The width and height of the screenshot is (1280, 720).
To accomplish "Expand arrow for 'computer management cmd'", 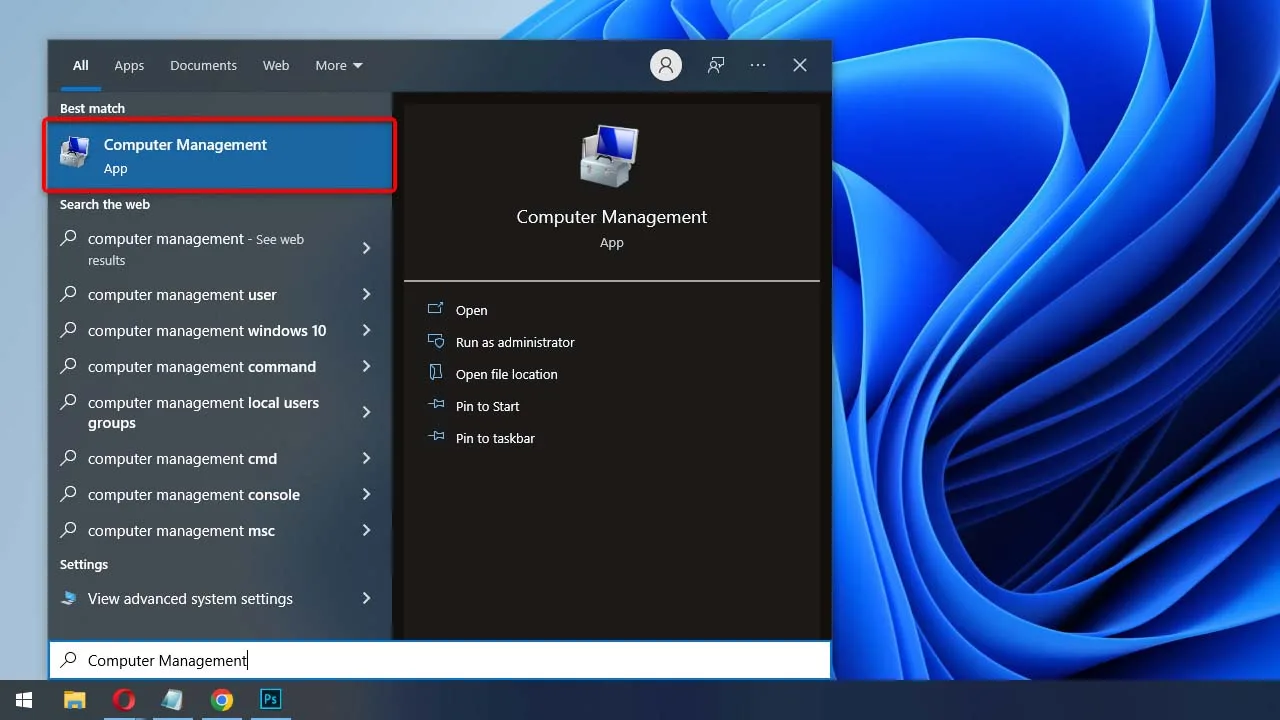I will [366, 458].
